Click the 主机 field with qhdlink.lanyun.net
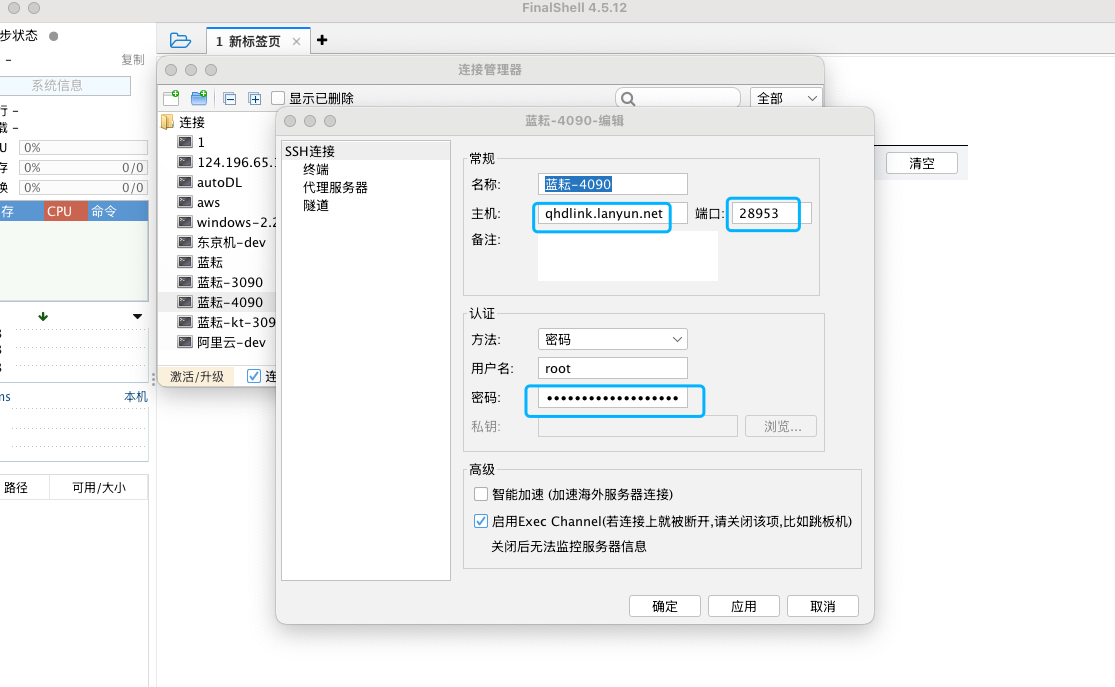1115x687 pixels. pyautogui.click(x=612, y=213)
